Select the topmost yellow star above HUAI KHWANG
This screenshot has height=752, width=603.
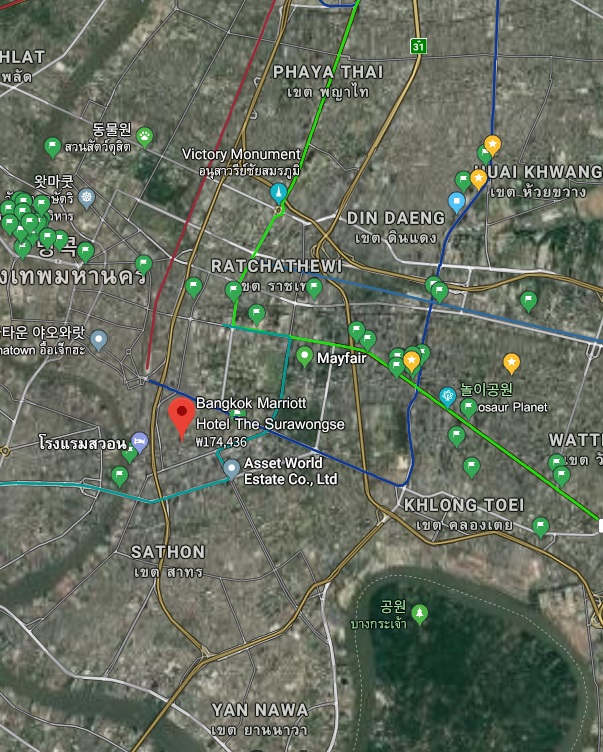(x=492, y=145)
